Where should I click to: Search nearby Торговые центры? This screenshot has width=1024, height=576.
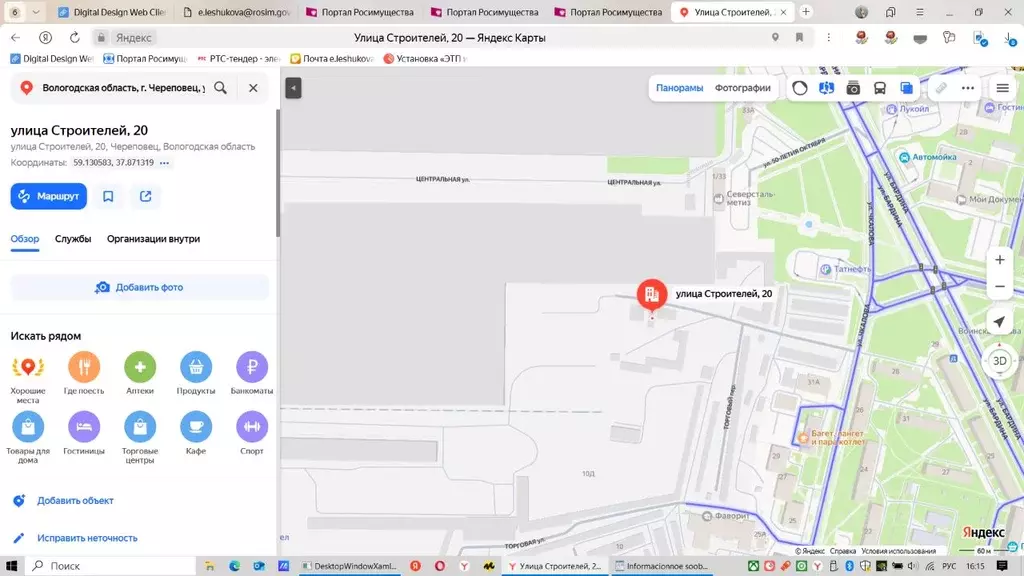(x=140, y=437)
